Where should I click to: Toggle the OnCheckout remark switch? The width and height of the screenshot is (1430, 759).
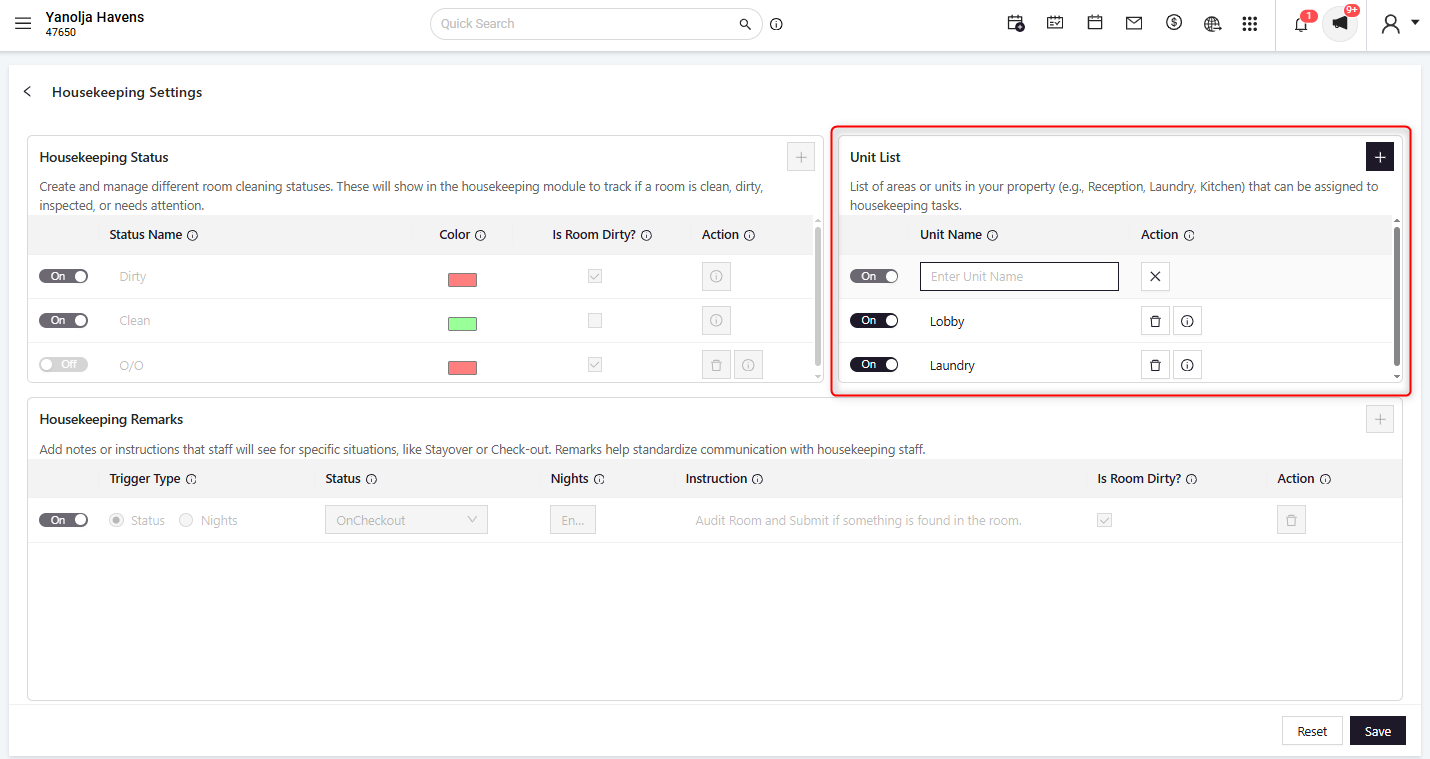pyautogui.click(x=64, y=520)
